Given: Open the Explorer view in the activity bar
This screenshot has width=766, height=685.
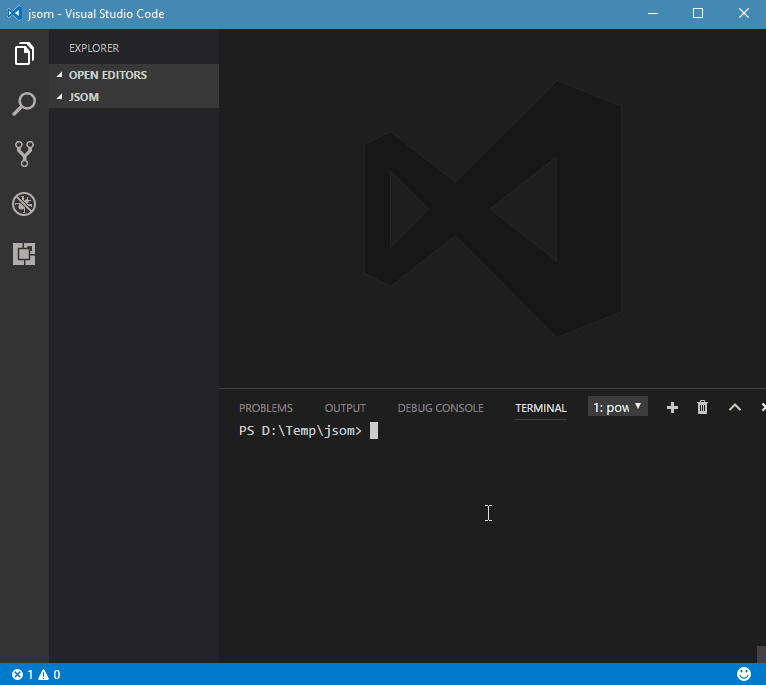Looking at the screenshot, I should pos(24,53).
